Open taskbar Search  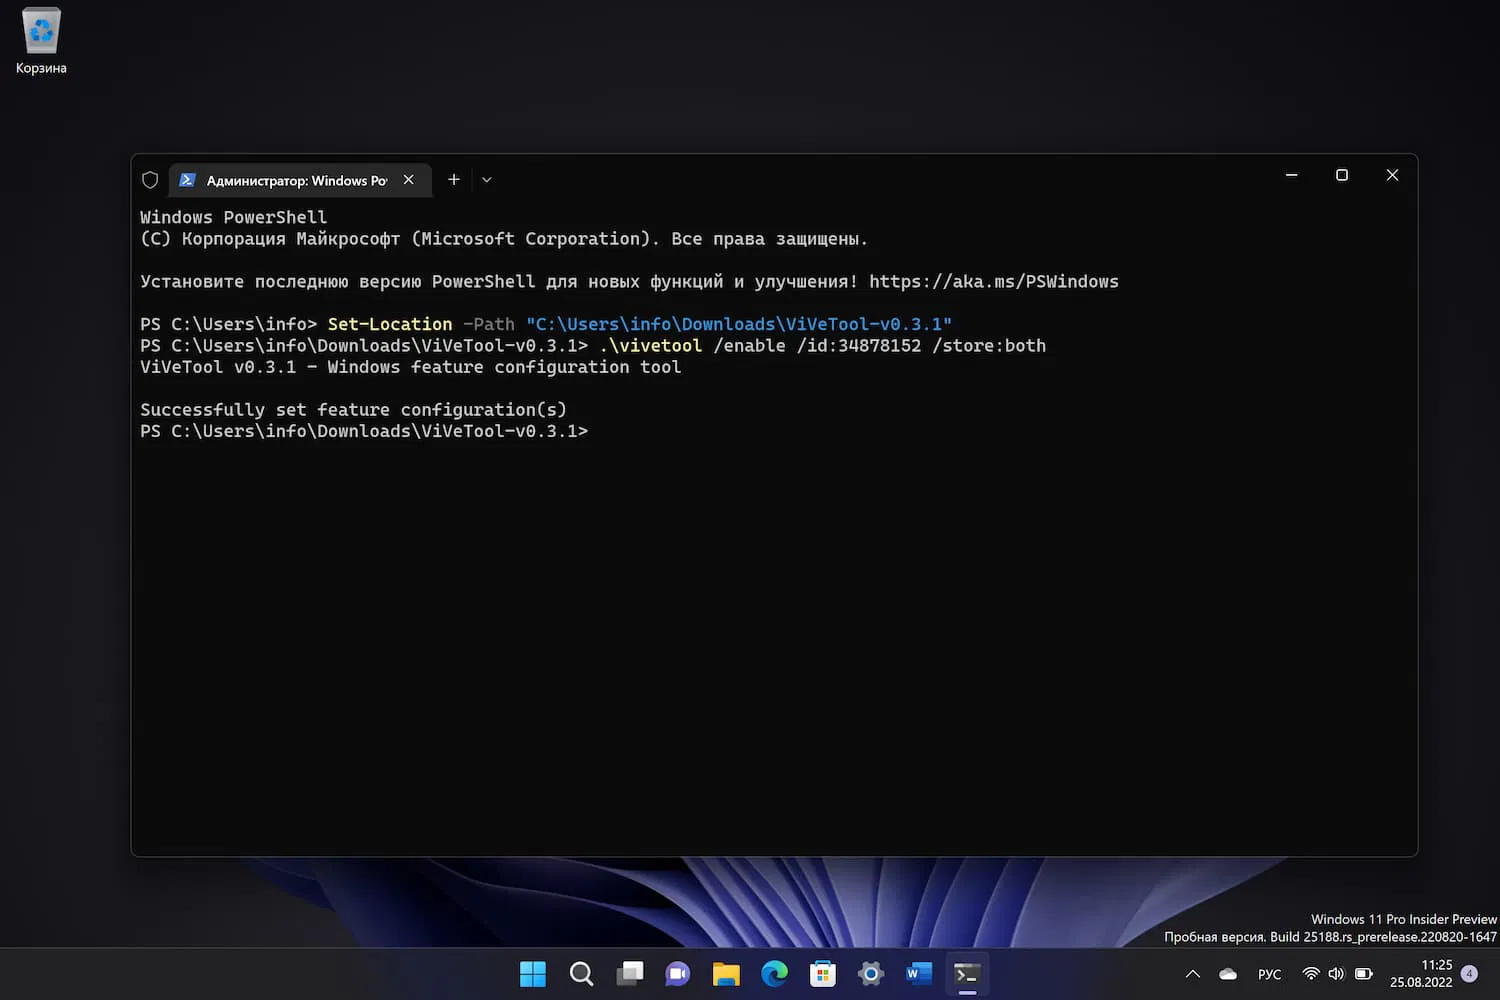click(581, 974)
